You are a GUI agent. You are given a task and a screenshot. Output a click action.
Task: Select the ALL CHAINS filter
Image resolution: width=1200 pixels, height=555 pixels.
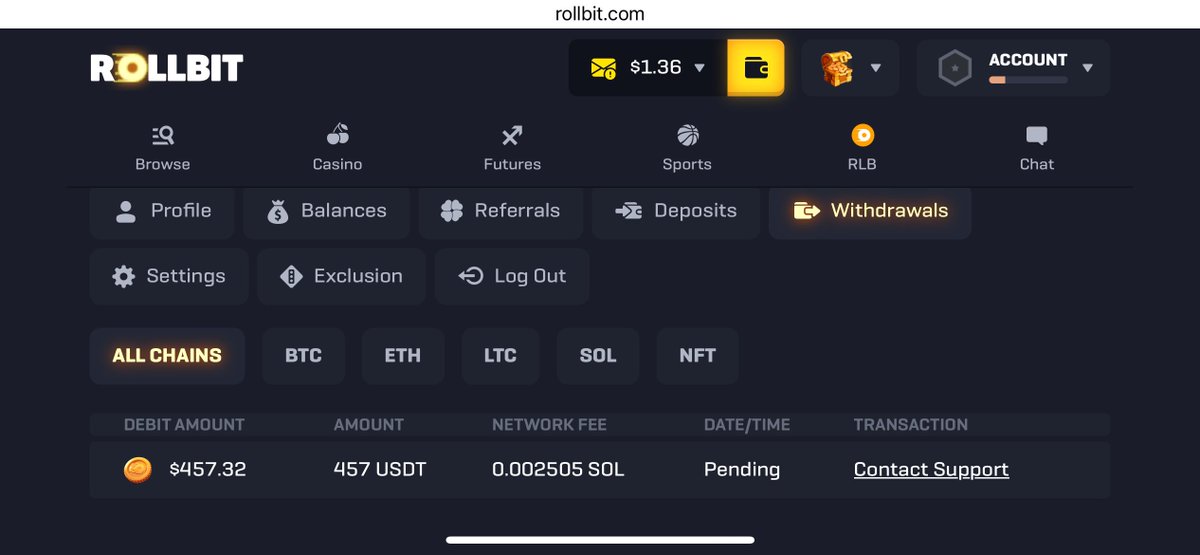click(167, 356)
